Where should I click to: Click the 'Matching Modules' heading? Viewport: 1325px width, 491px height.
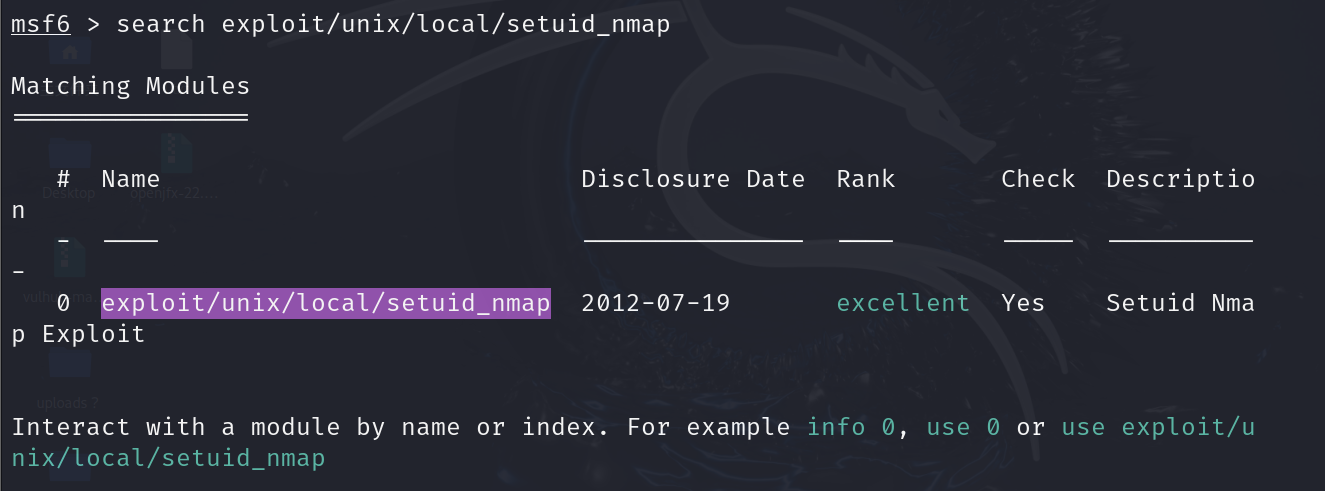tap(130, 86)
